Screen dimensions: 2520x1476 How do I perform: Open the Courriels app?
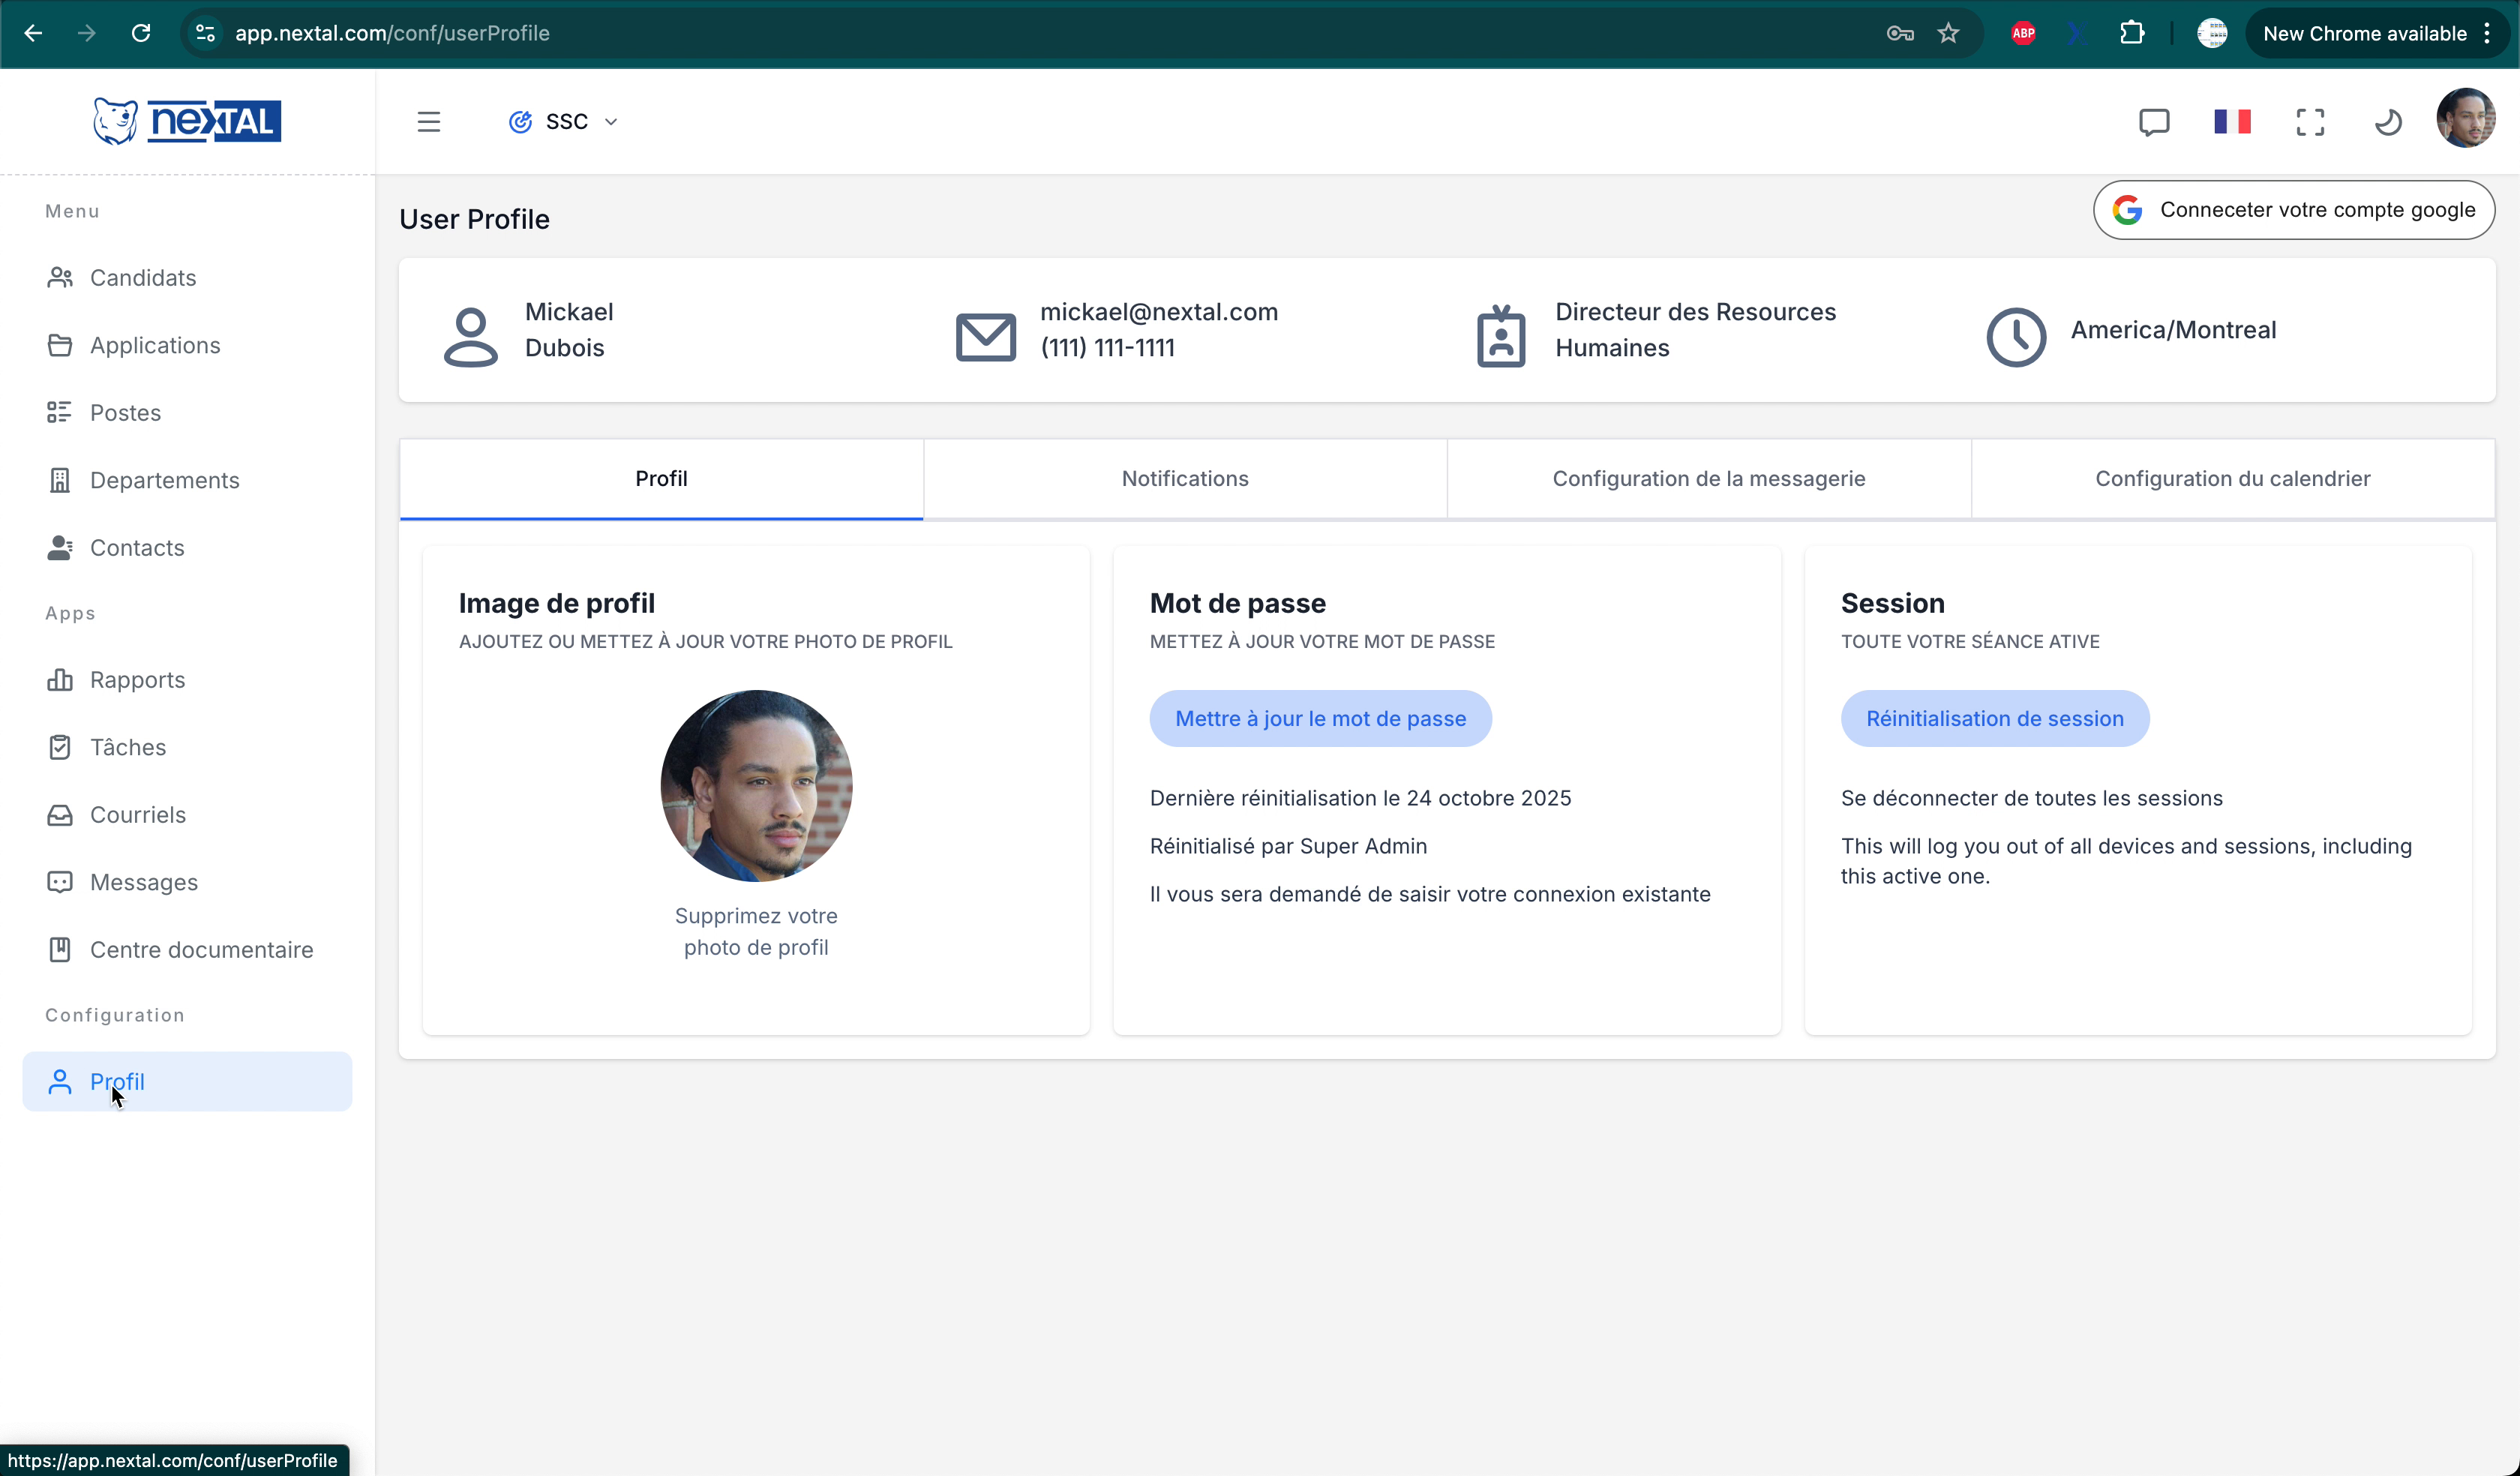coord(138,815)
